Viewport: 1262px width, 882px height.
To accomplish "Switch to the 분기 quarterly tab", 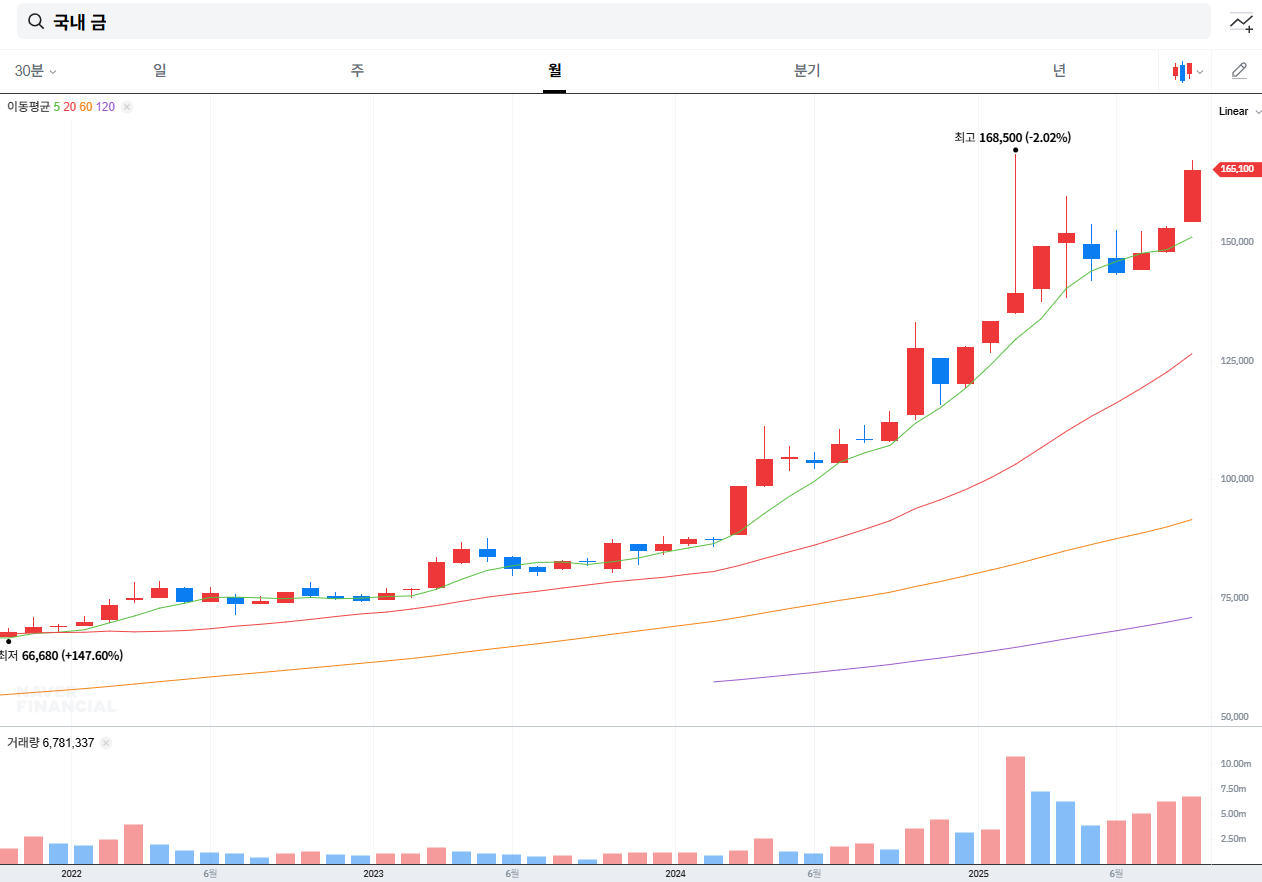I will click(807, 70).
